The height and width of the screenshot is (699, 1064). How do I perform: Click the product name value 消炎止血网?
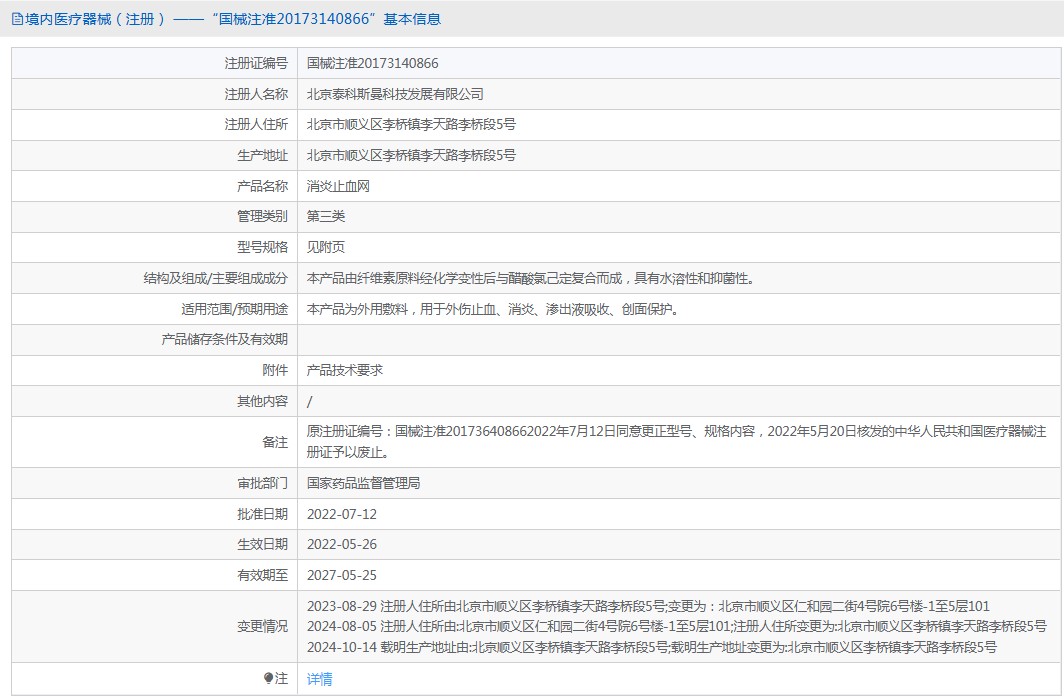pyautogui.click(x=338, y=186)
